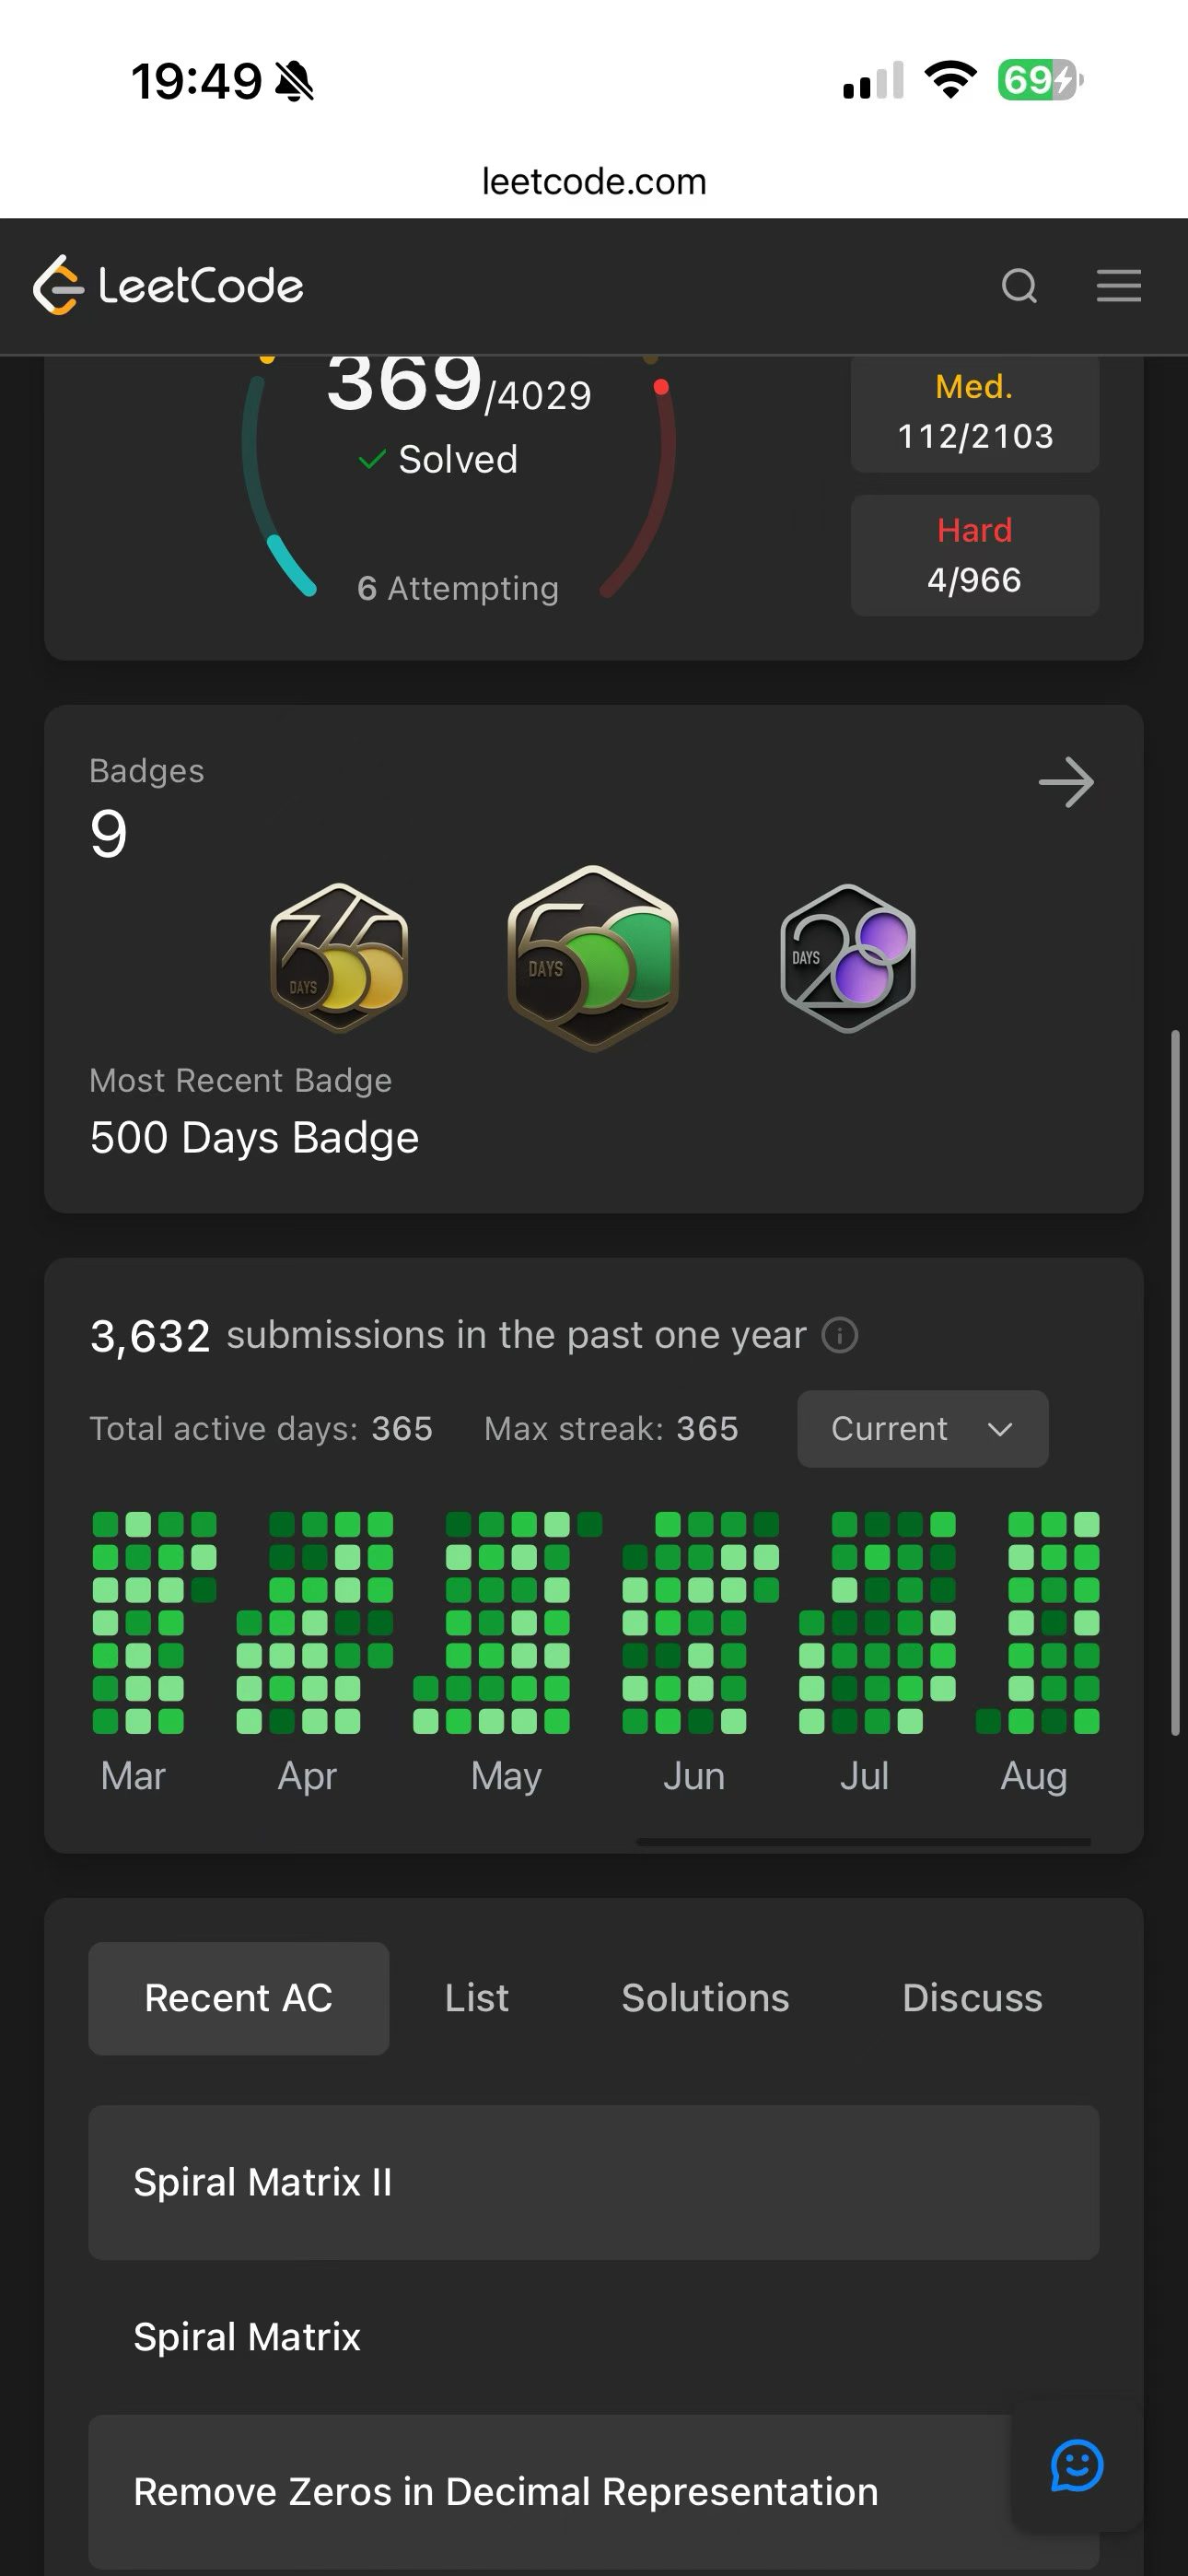Click the submissions info icon
The height and width of the screenshot is (2576, 1188).
pyautogui.click(x=840, y=1335)
